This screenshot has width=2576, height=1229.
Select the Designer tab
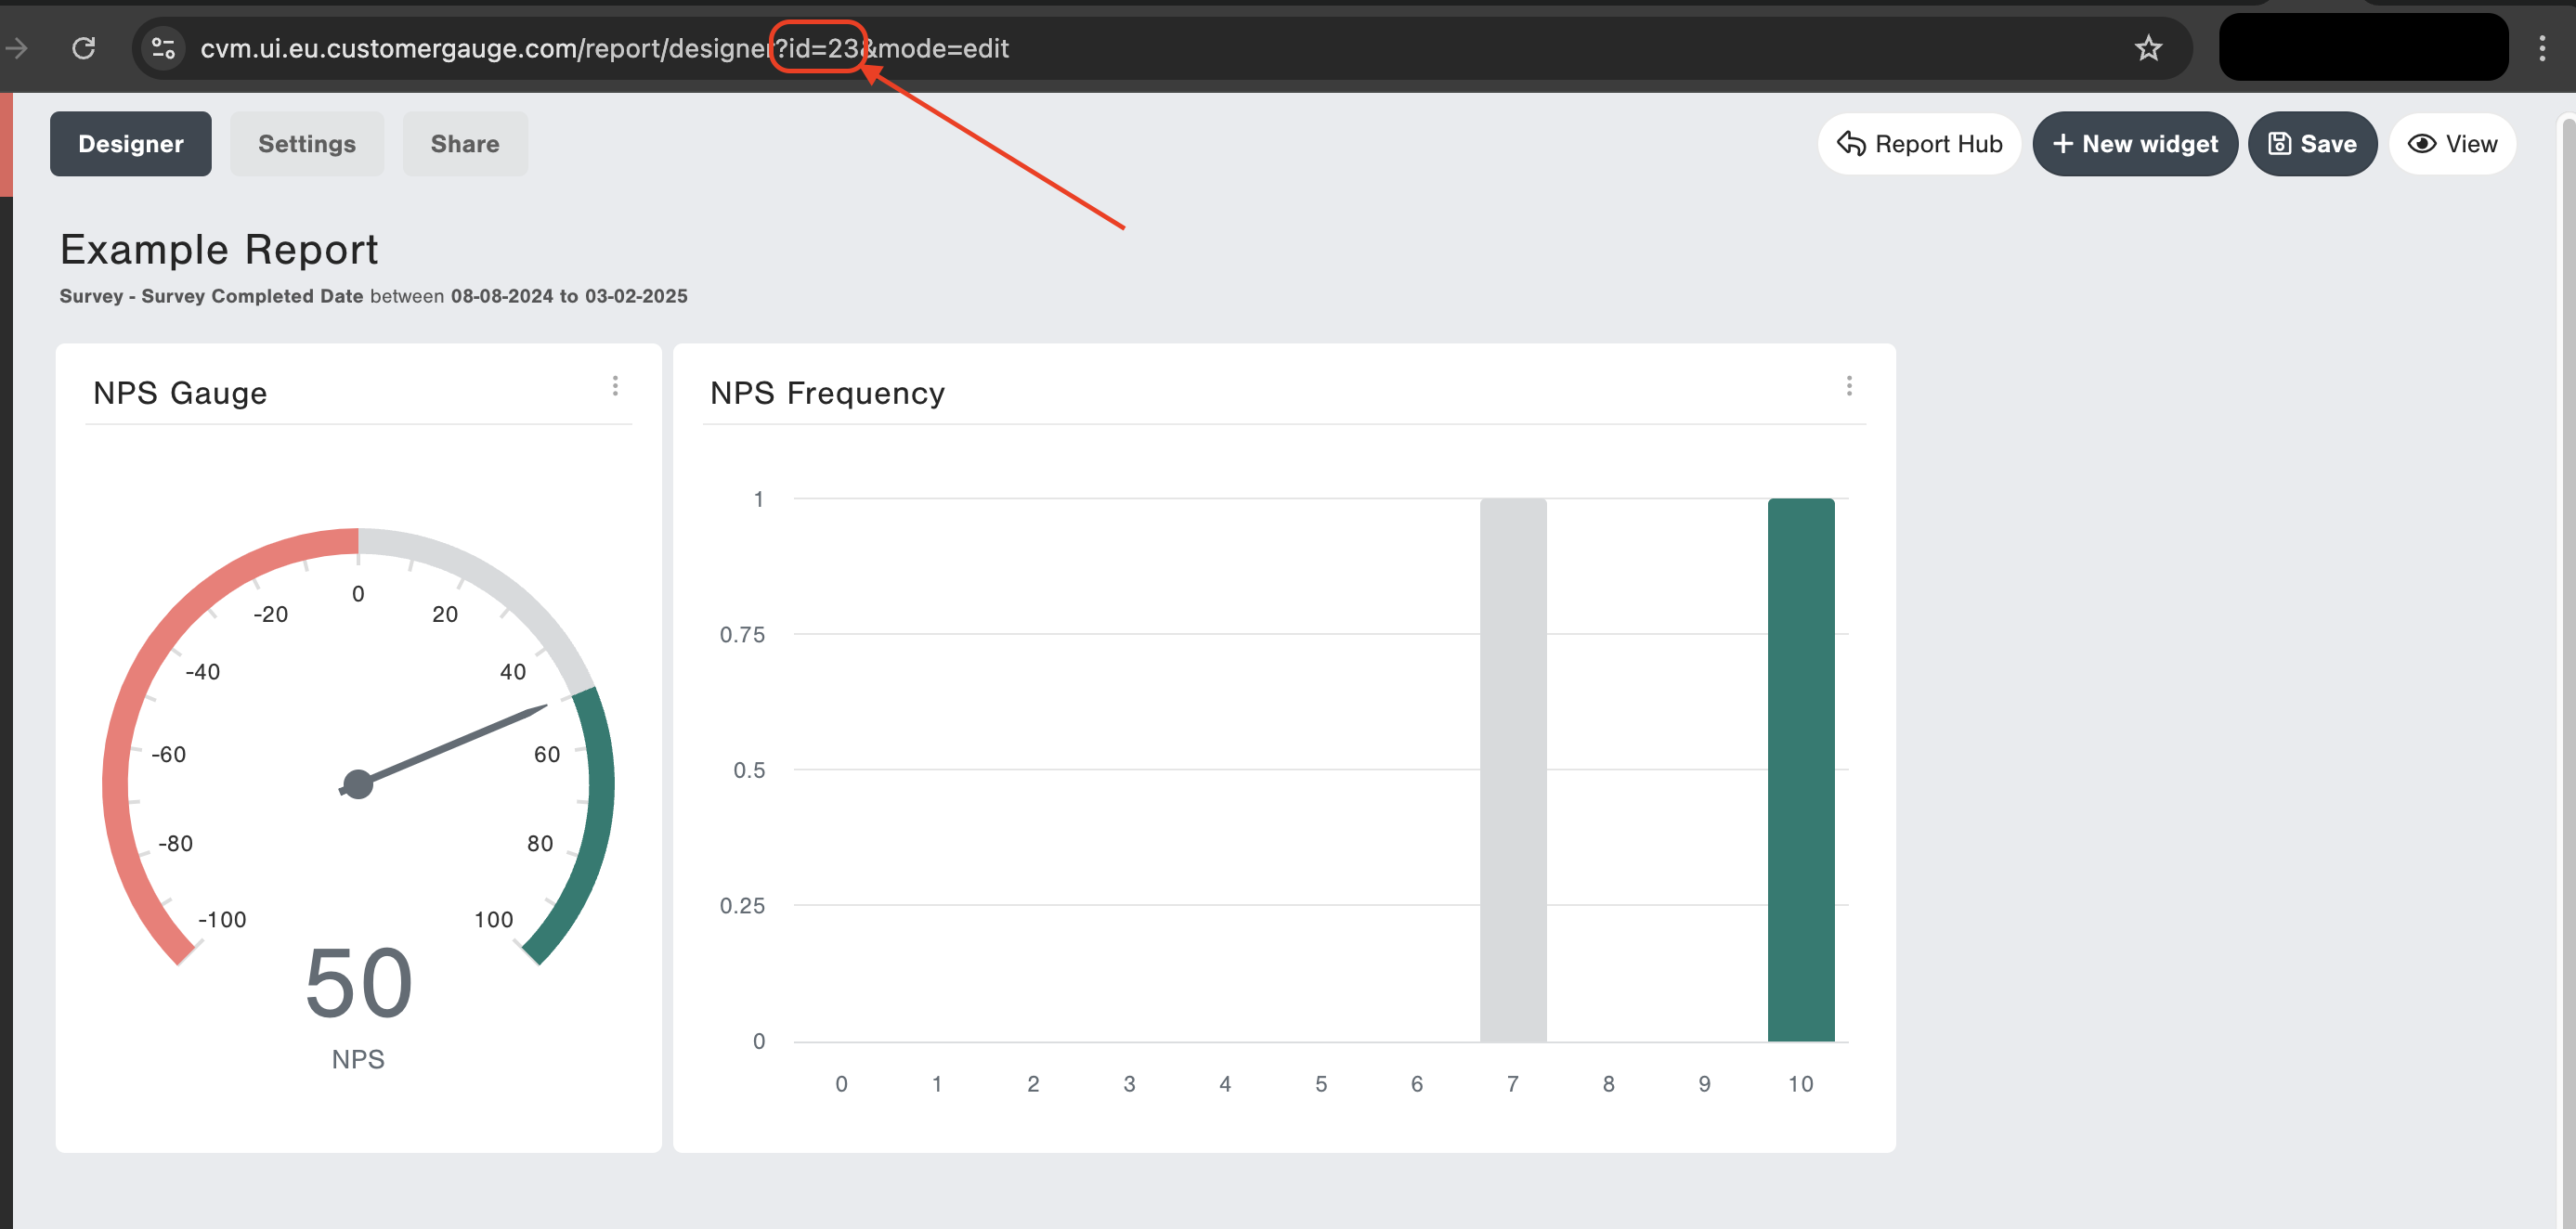[x=130, y=144]
